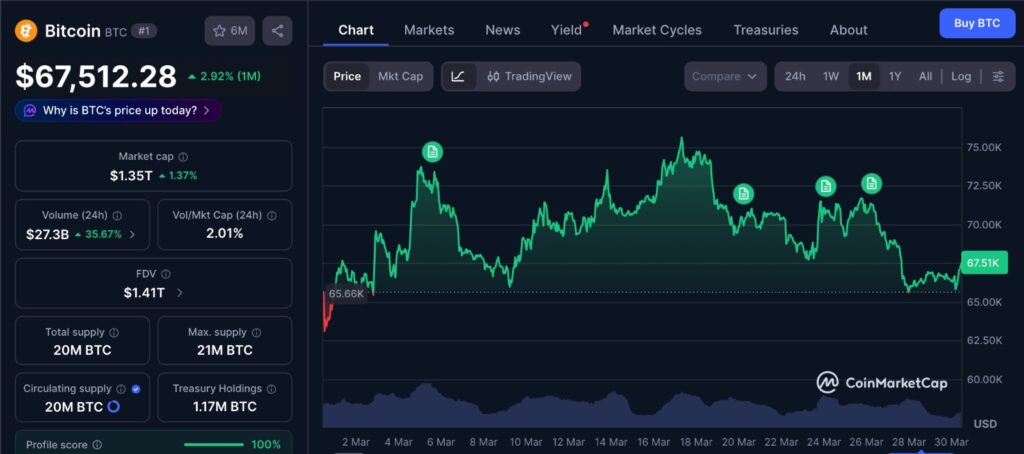Image resolution: width=1024 pixels, height=454 pixels.
Task: Click Treasury Holdings info icon
Action: coord(272,389)
